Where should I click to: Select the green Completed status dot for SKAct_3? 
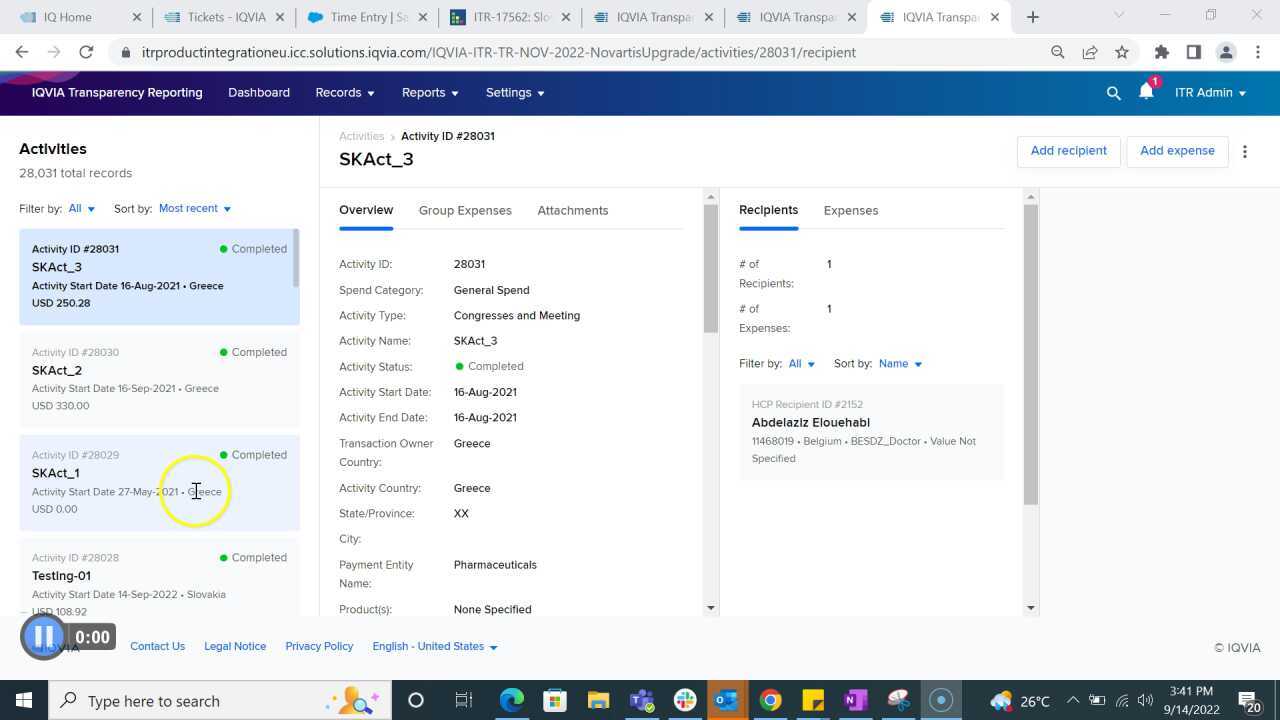tap(222, 248)
